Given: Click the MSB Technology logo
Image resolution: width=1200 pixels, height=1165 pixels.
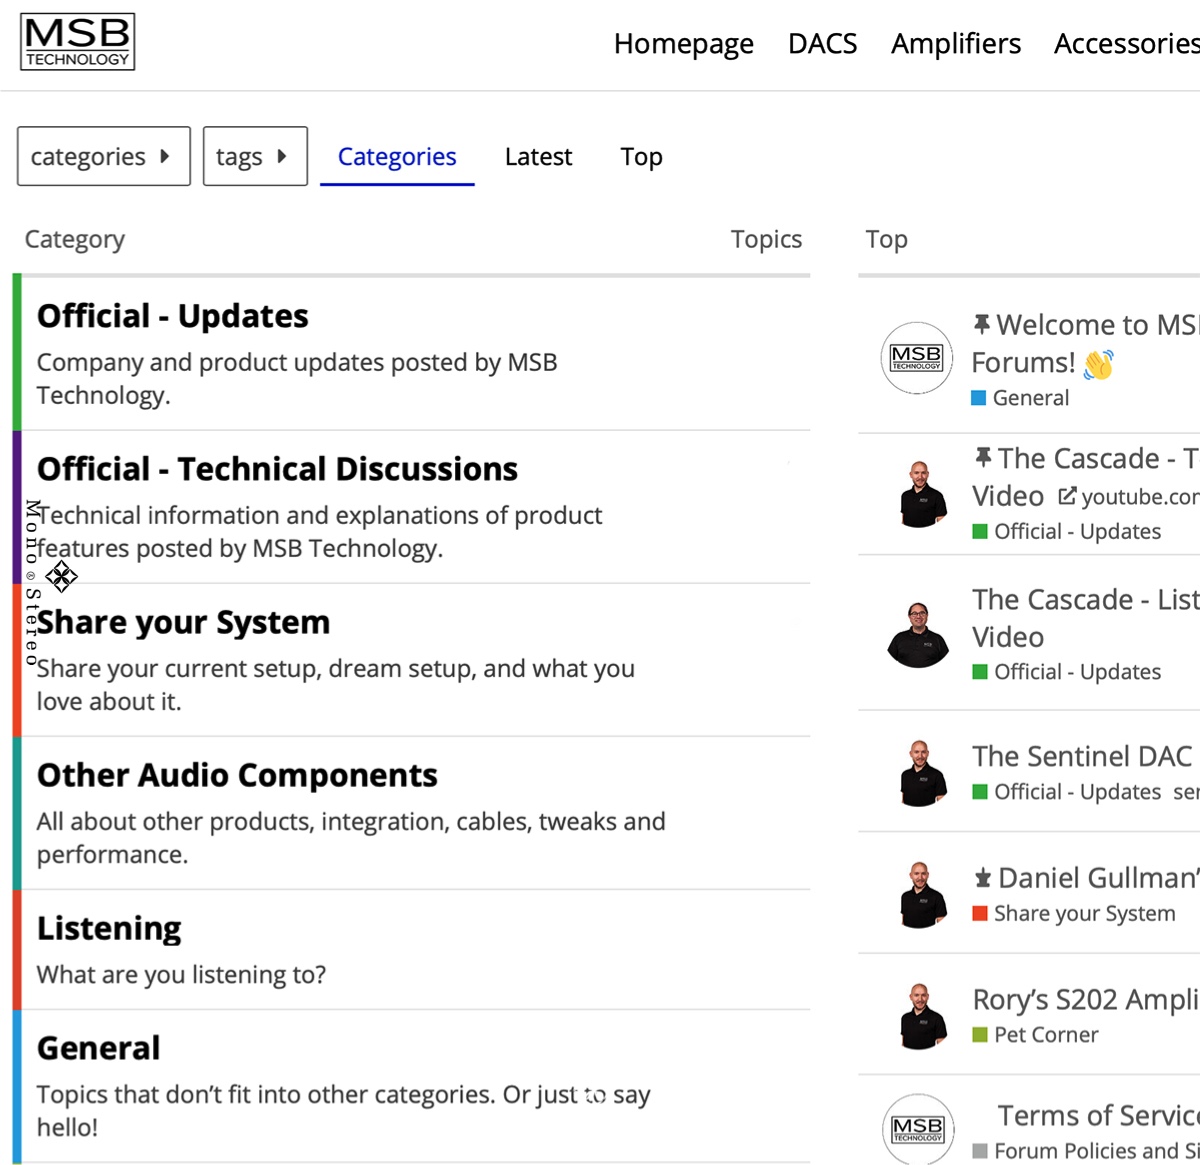Looking at the screenshot, I should (x=78, y=42).
